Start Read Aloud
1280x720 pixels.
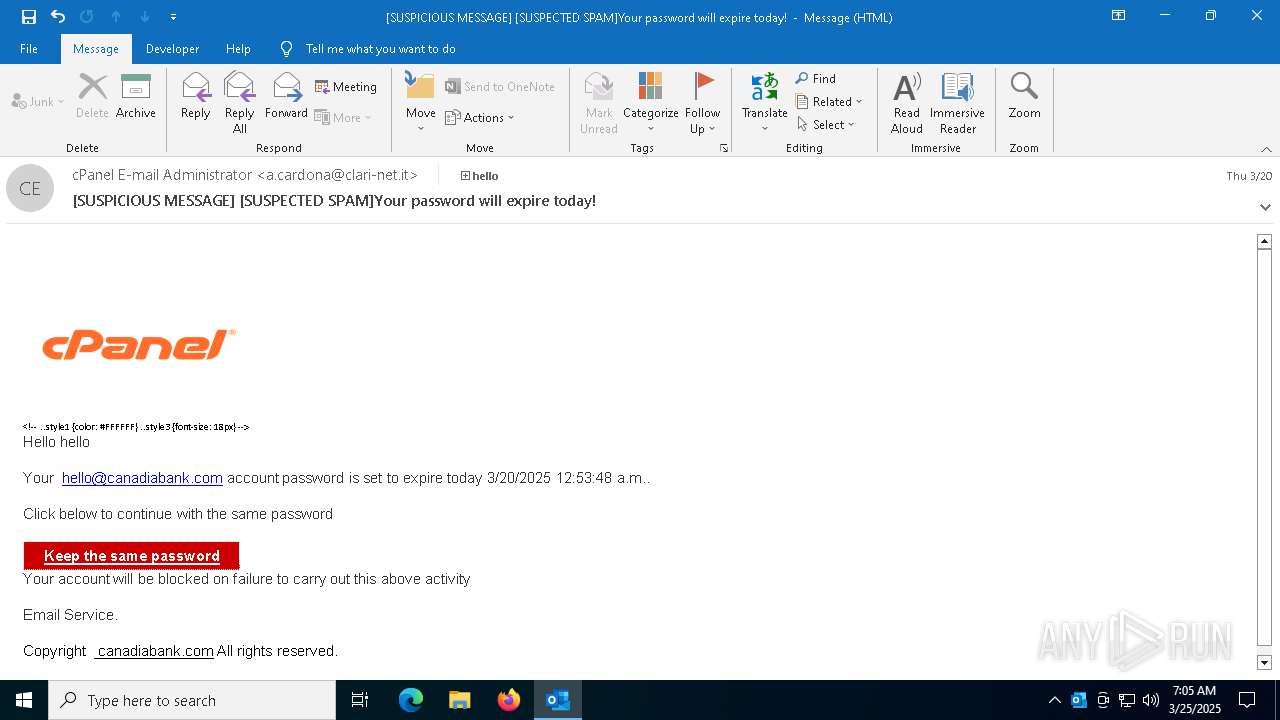907,102
